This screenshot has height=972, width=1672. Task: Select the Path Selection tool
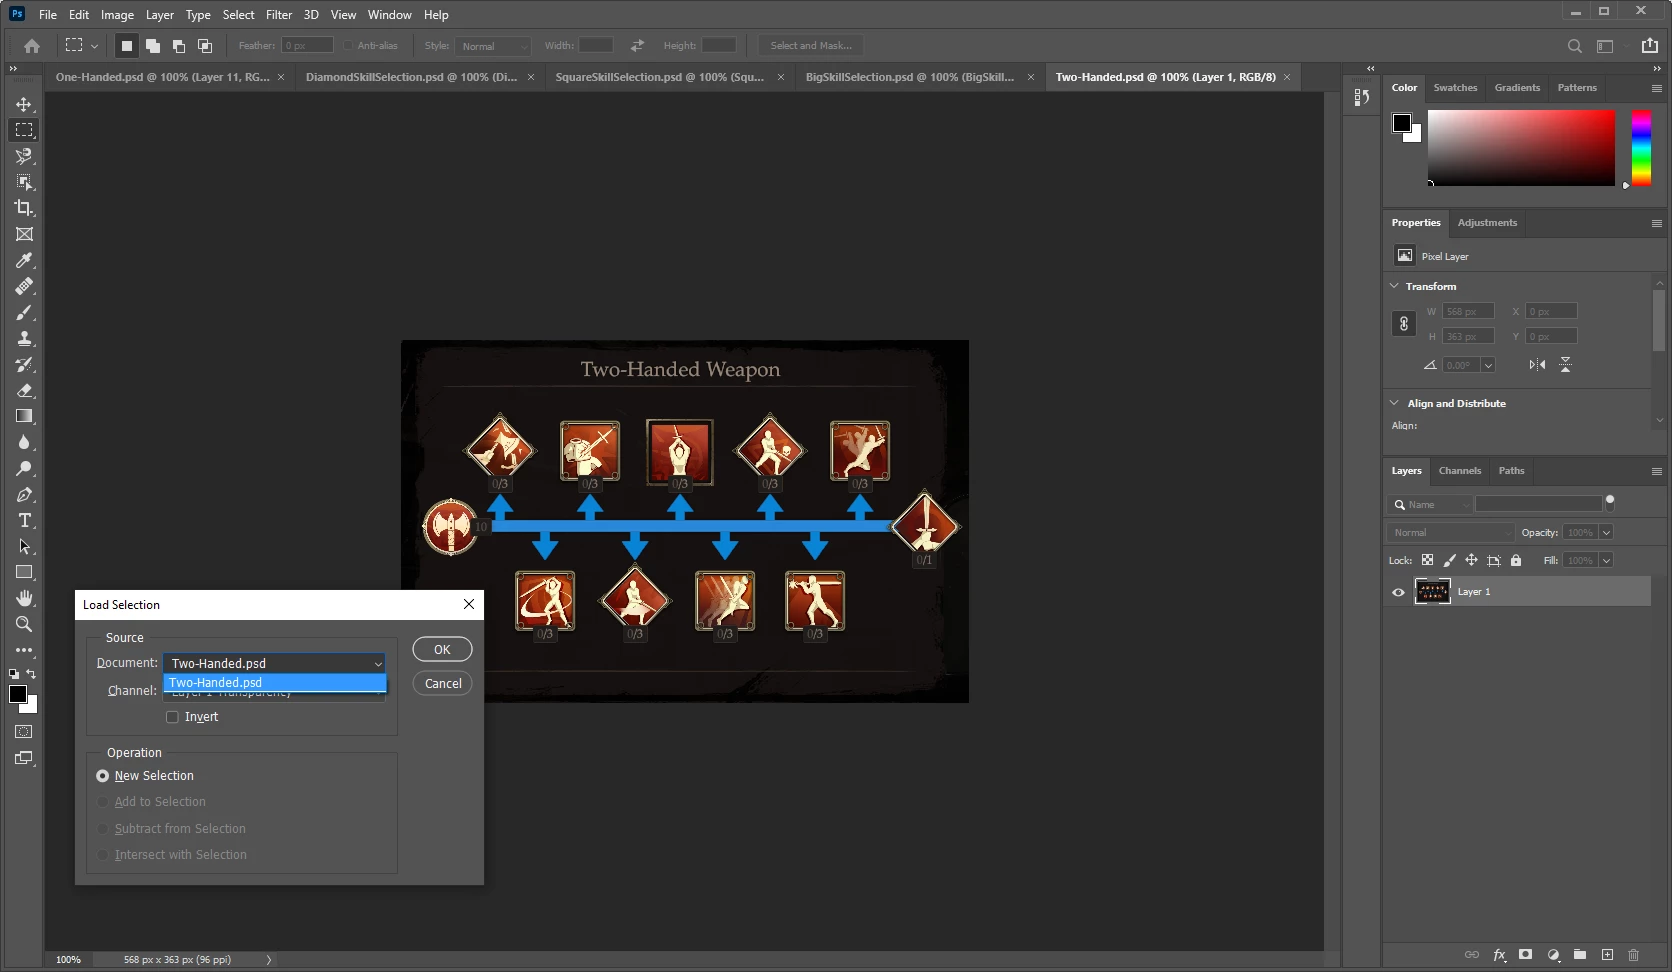tap(24, 546)
